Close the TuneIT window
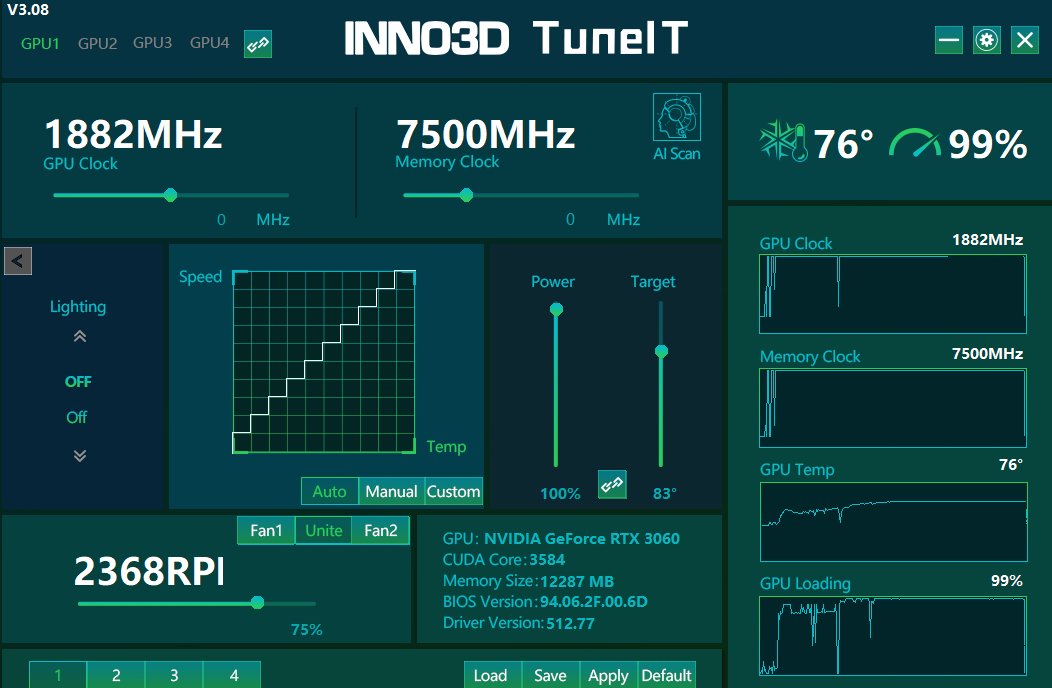Viewport: 1052px width, 688px height. pyautogui.click(x=1024, y=40)
